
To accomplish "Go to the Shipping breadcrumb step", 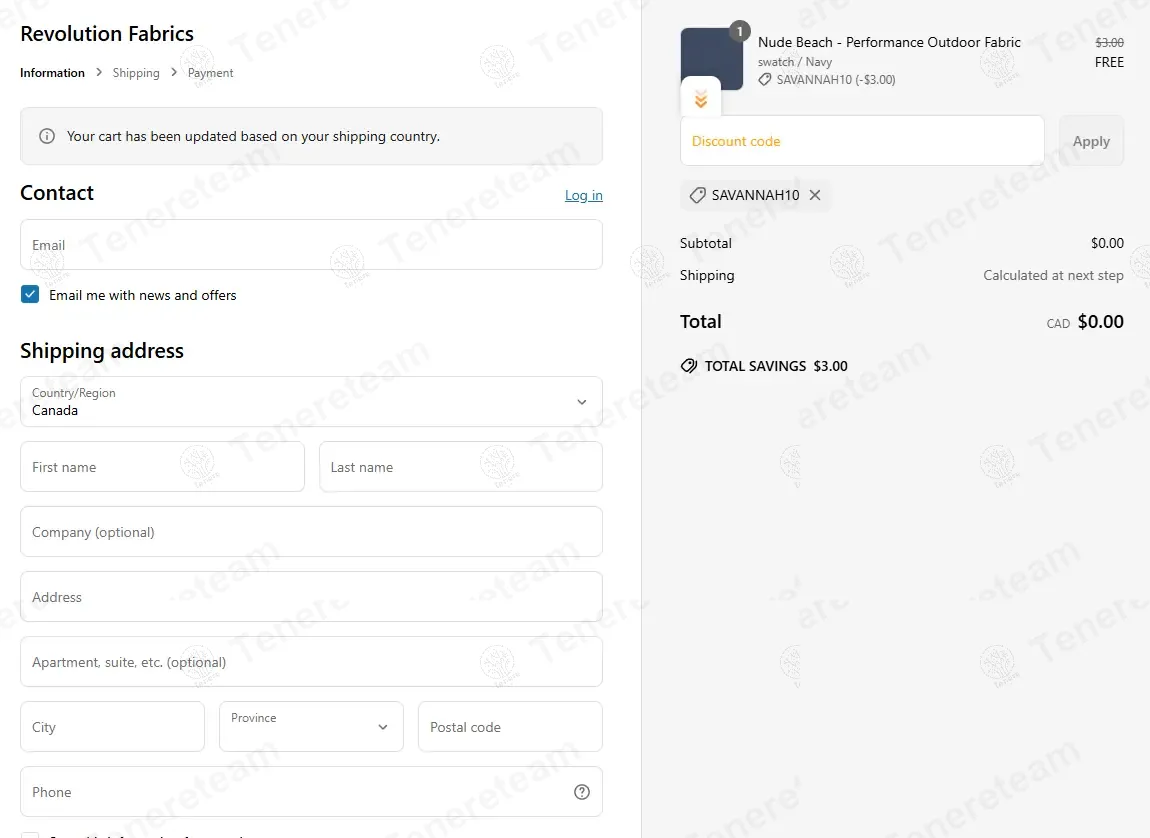I will point(136,73).
